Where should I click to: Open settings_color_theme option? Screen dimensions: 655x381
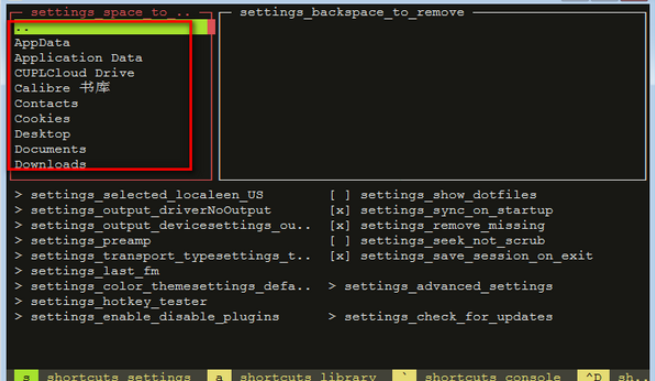pyautogui.click(x=162, y=287)
